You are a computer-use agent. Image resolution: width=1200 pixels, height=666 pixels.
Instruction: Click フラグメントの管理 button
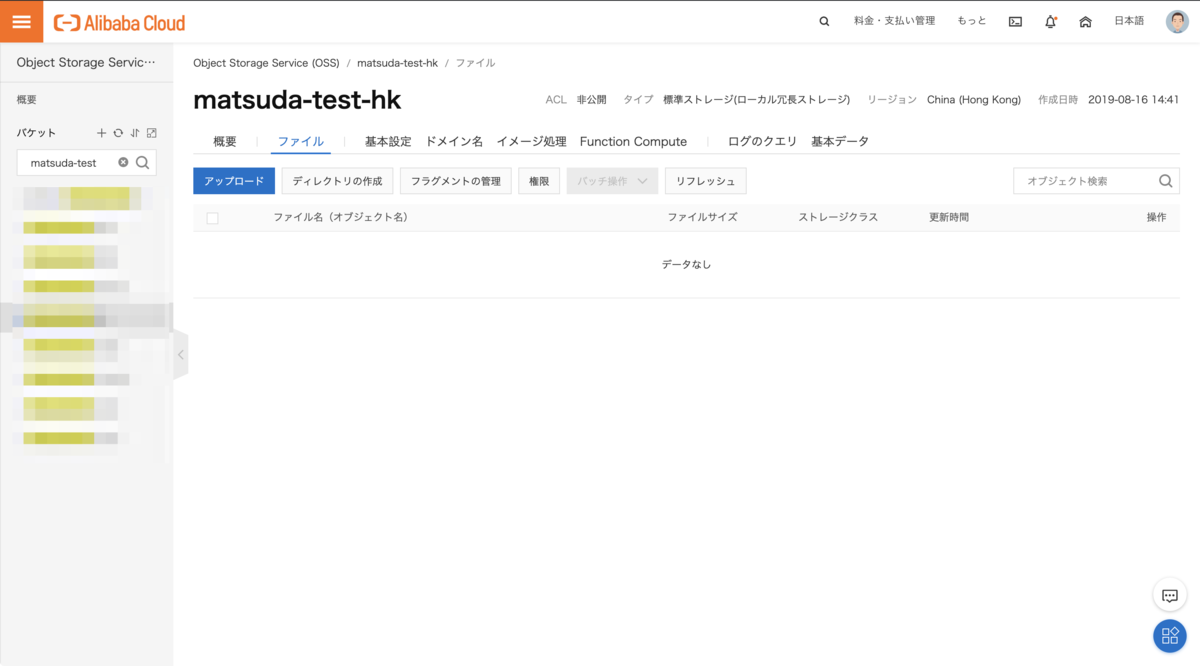coord(456,181)
